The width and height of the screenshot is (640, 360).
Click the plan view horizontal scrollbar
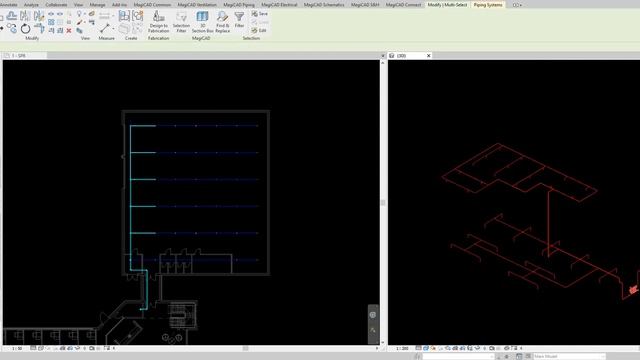[x=245, y=349]
